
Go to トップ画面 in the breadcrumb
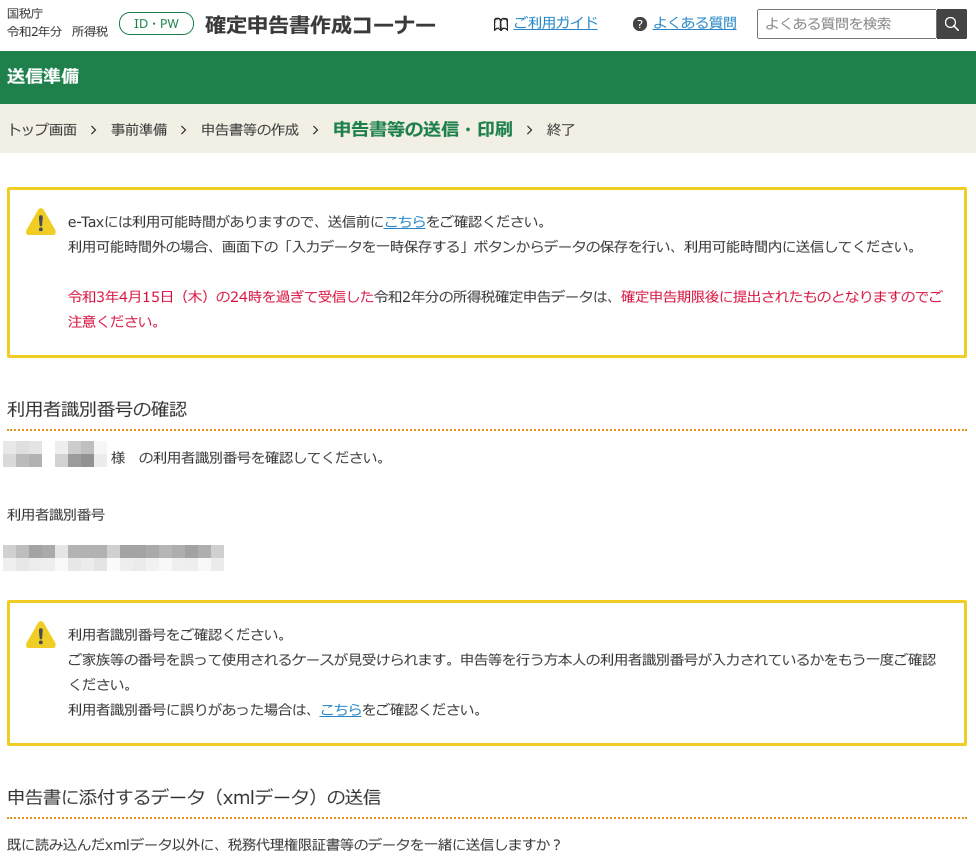42,129
